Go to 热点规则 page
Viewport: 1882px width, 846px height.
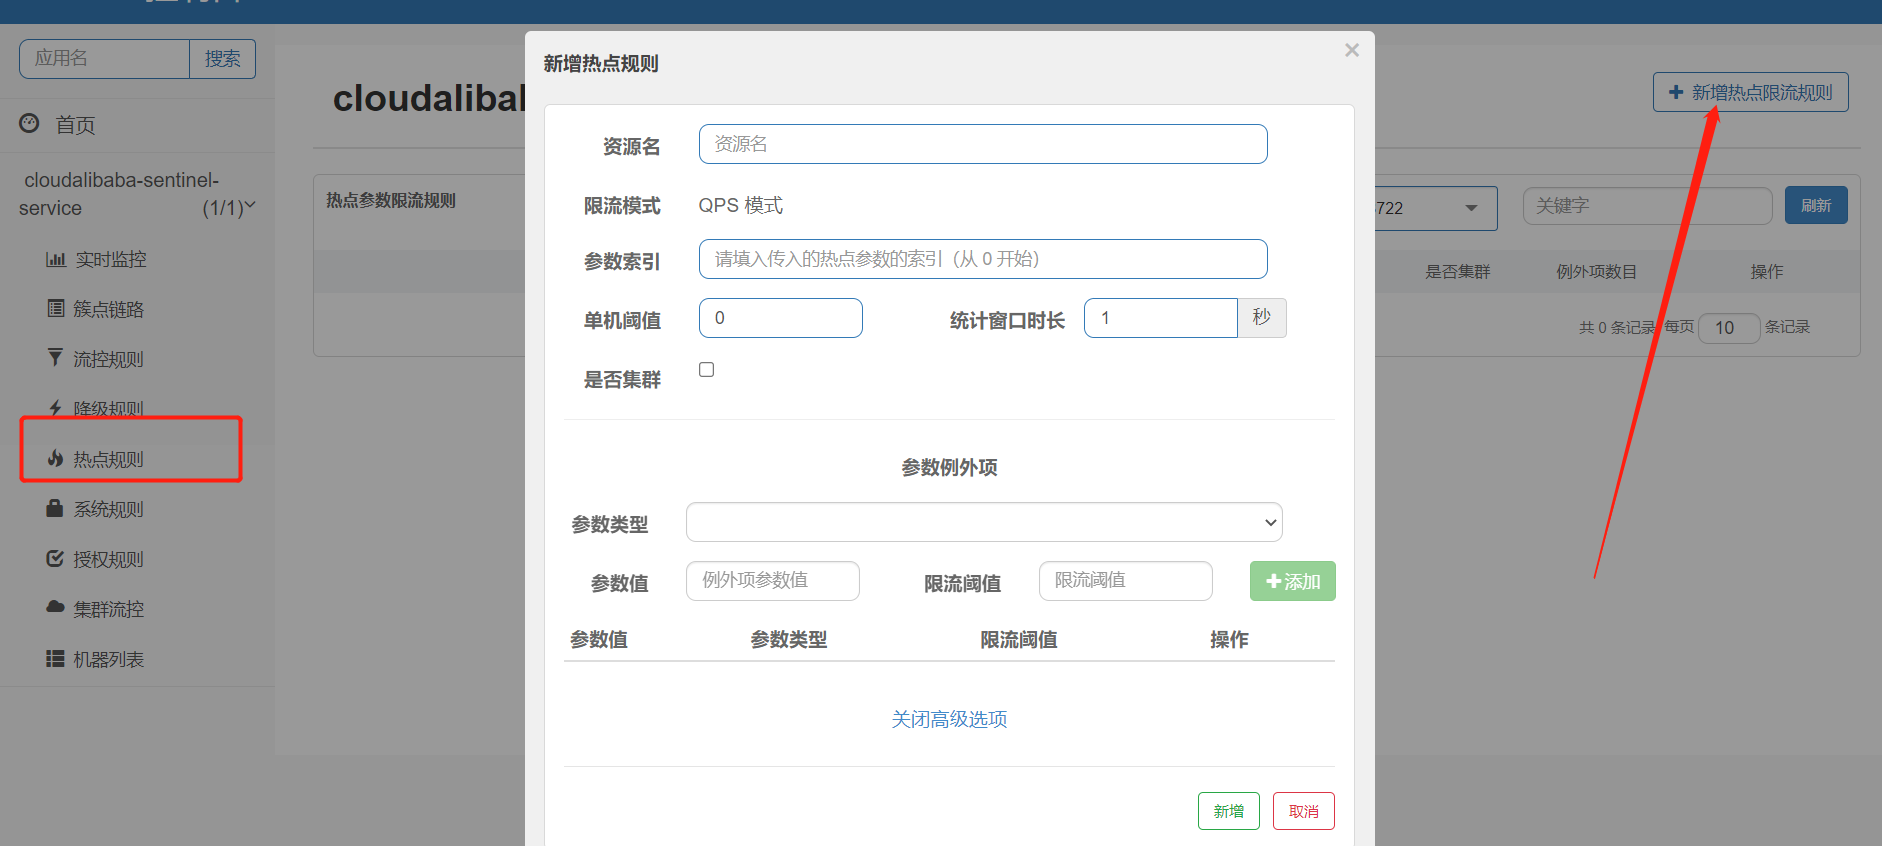pos(108,459)
